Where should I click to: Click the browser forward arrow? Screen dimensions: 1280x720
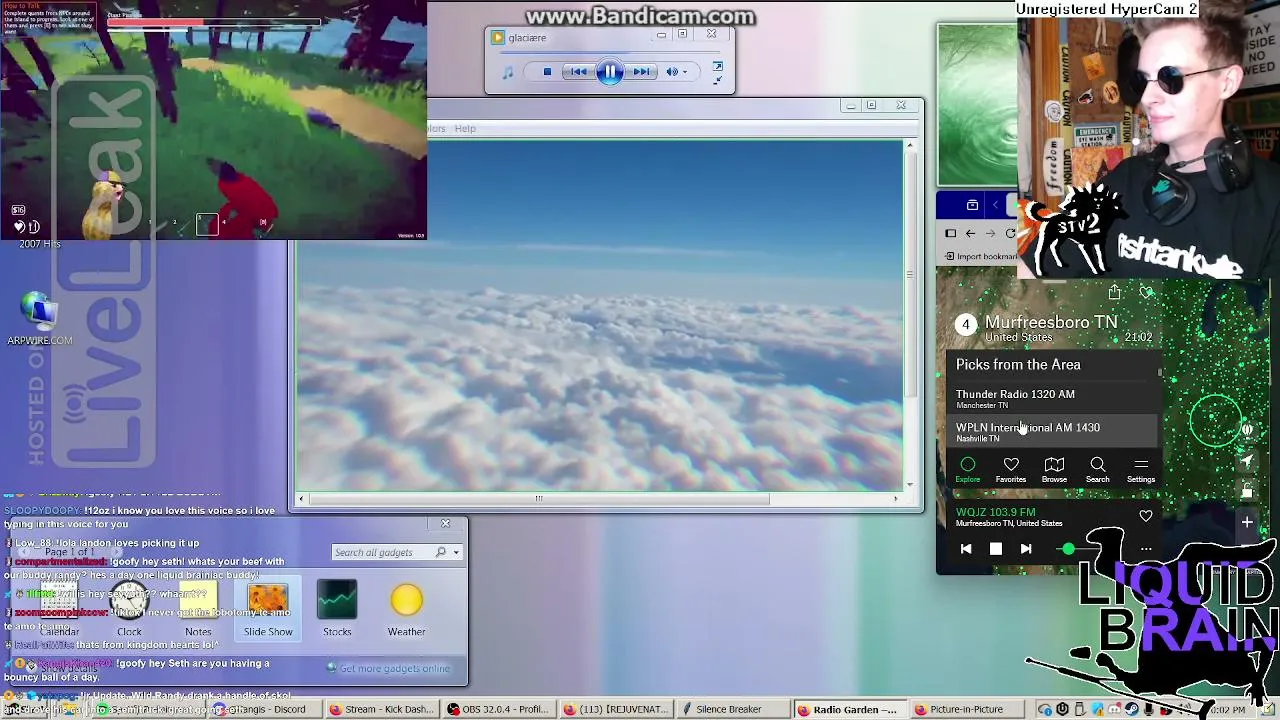click(x=990, y=233)
